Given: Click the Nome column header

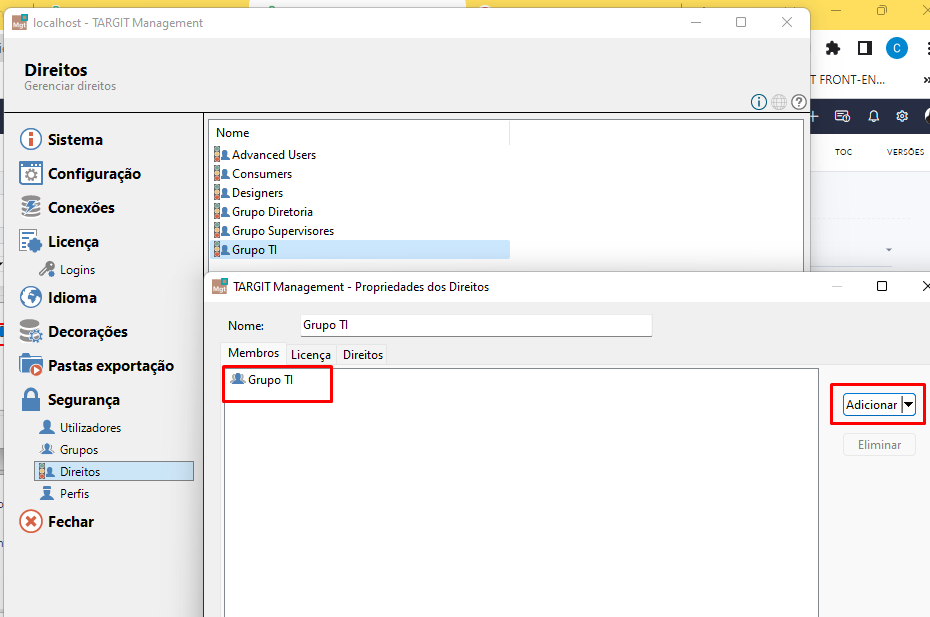Looking at the screenshot, I should [360, 133].
